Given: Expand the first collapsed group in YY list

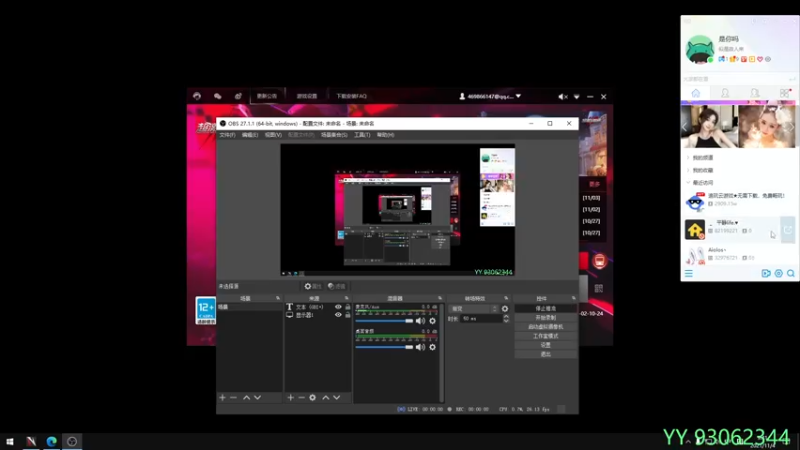Looking at the screenshot, I should (688, 158).
